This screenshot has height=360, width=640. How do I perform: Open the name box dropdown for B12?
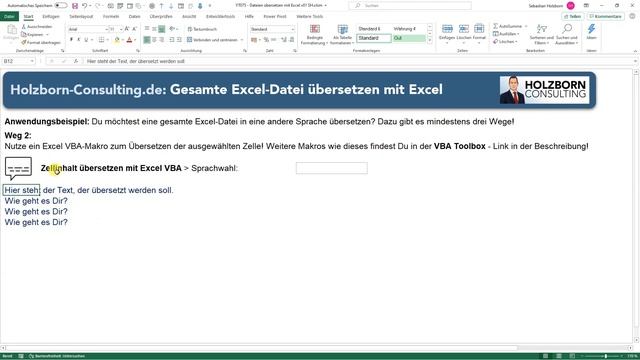(x=31, y=61)
